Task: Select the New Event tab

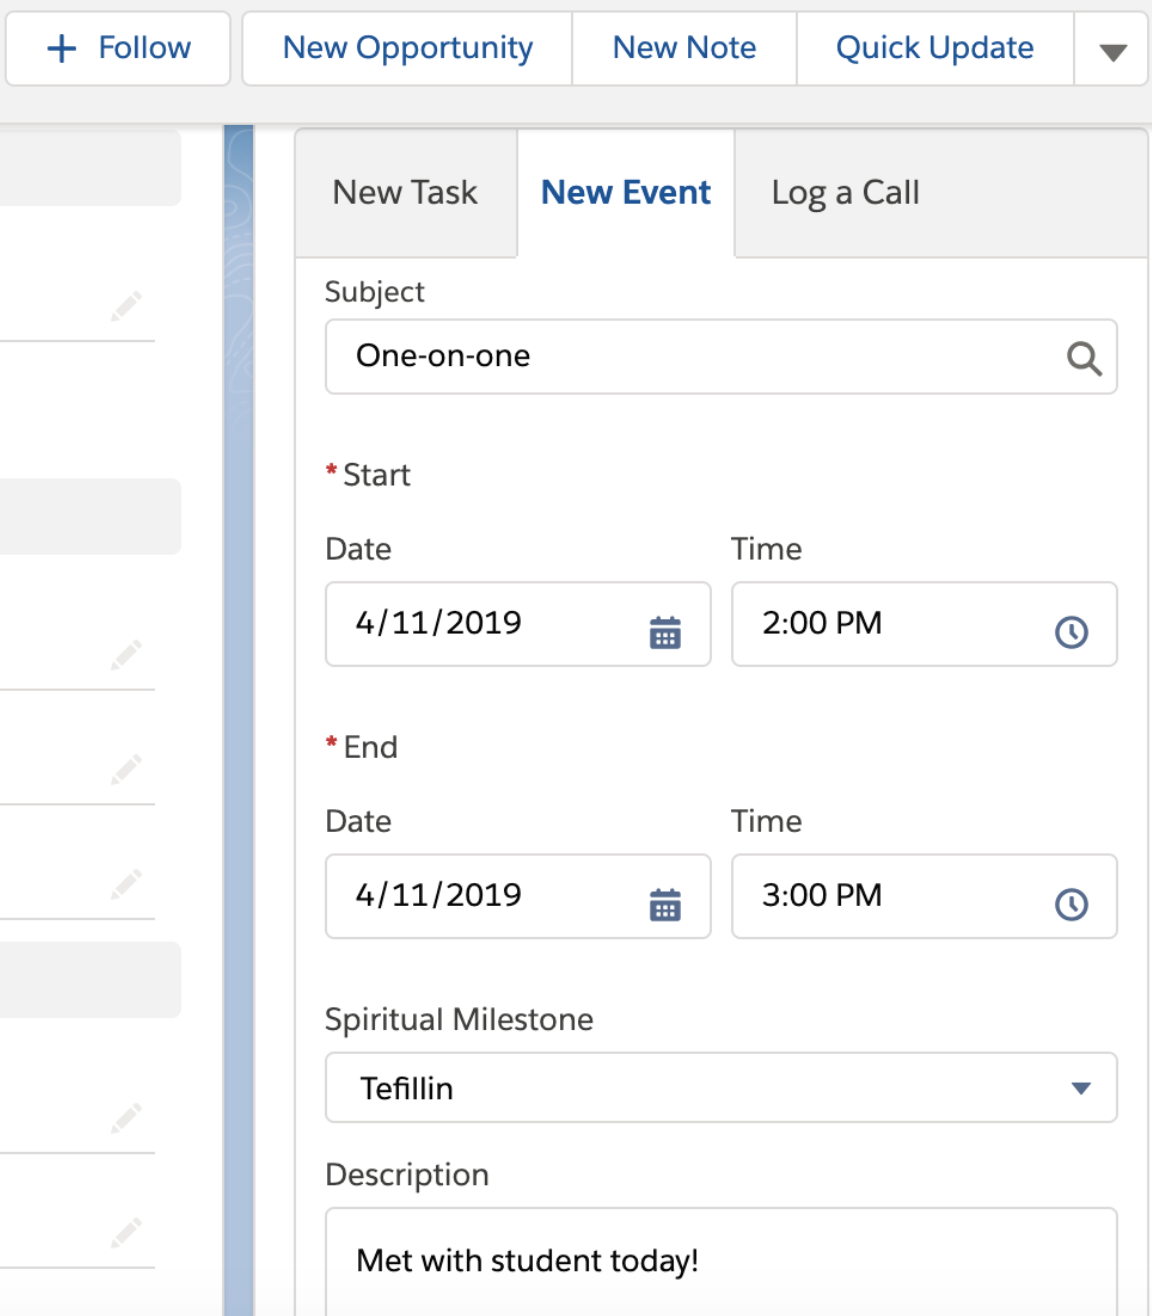Action: point(625,192)
